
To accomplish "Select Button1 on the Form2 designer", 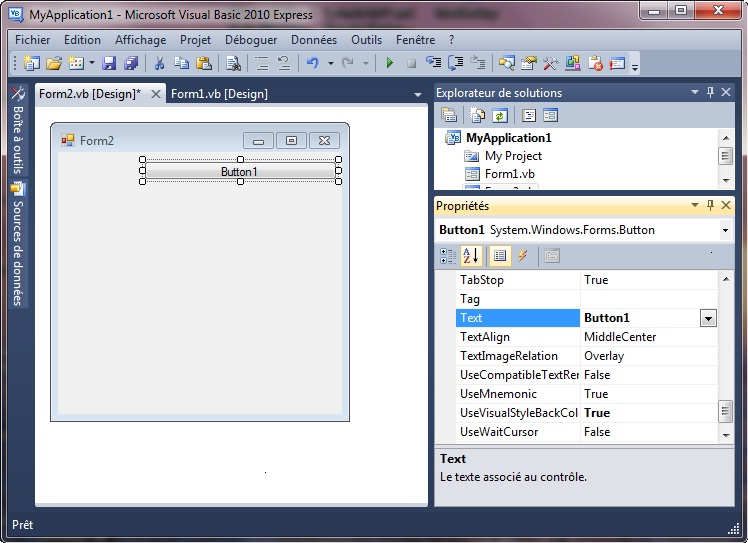I will coord(240,171).
